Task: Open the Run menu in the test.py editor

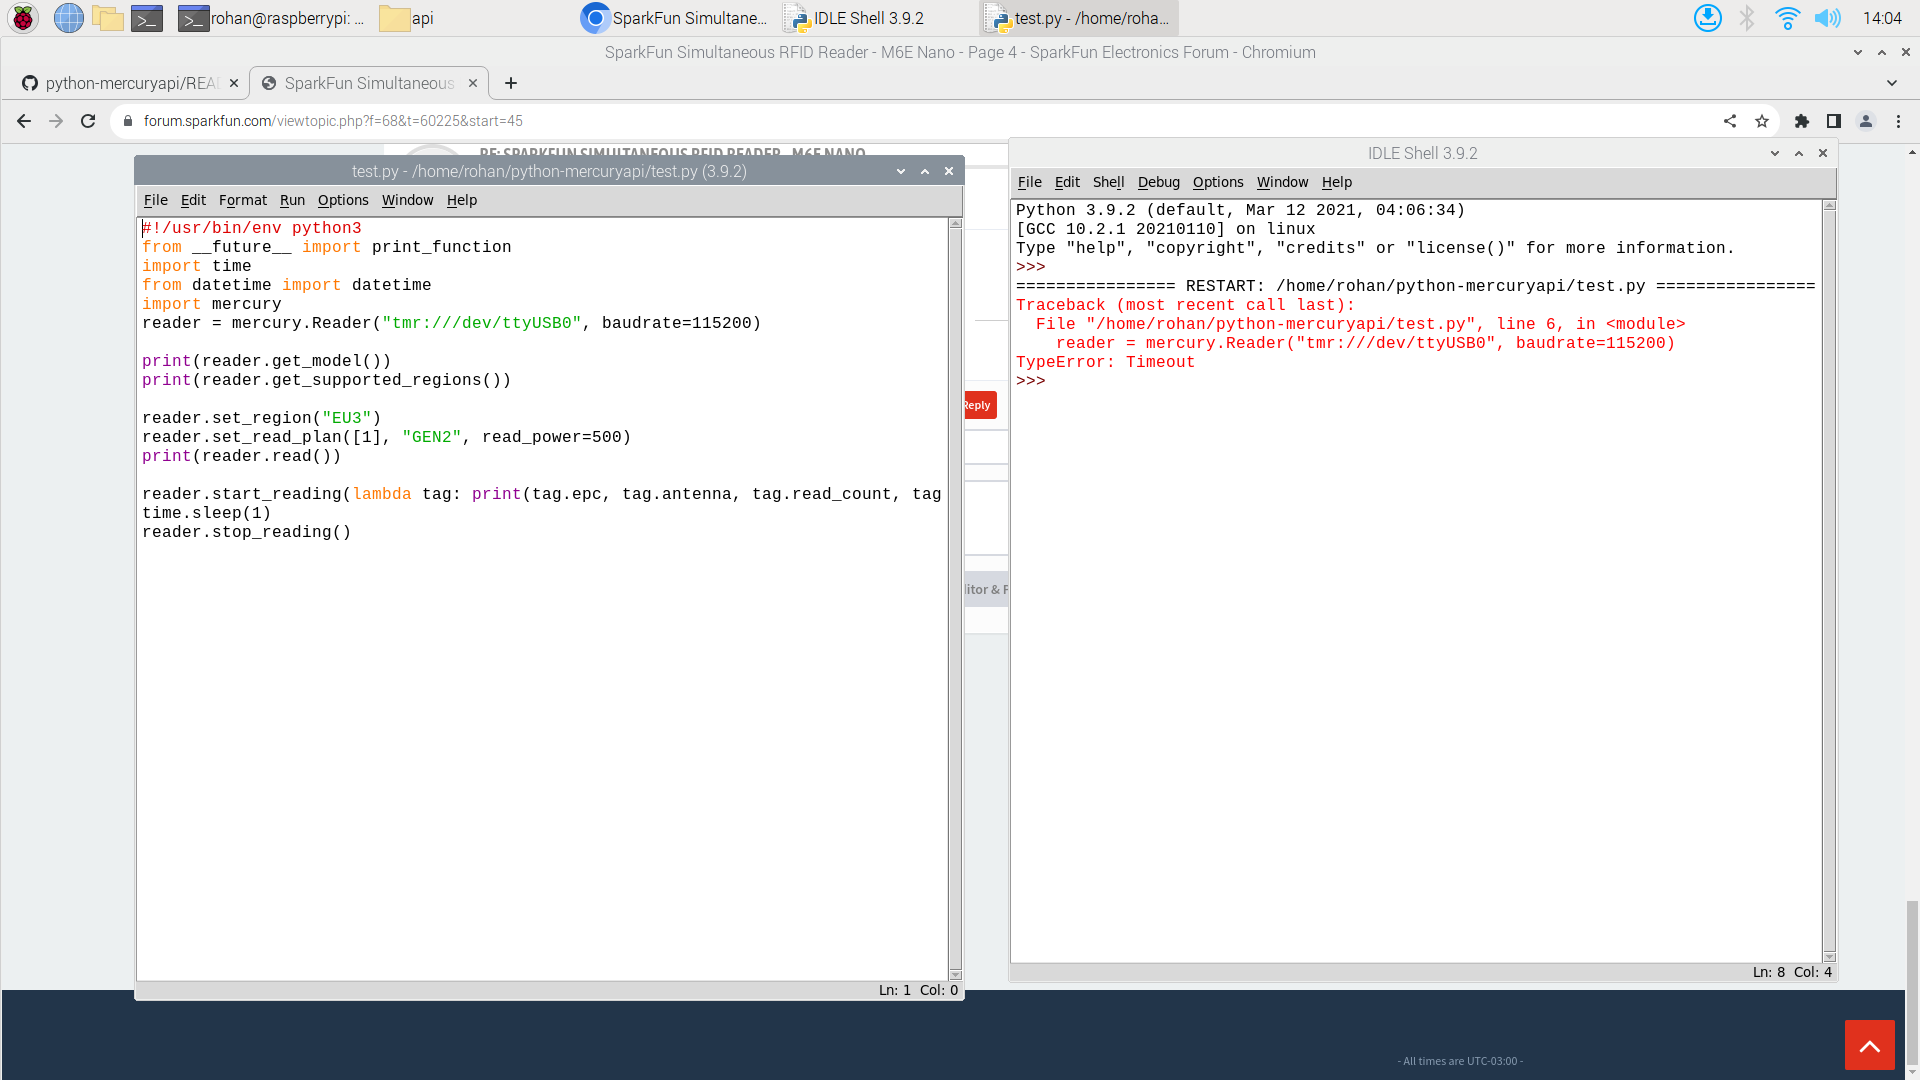Action: click(x=292, y=200)
